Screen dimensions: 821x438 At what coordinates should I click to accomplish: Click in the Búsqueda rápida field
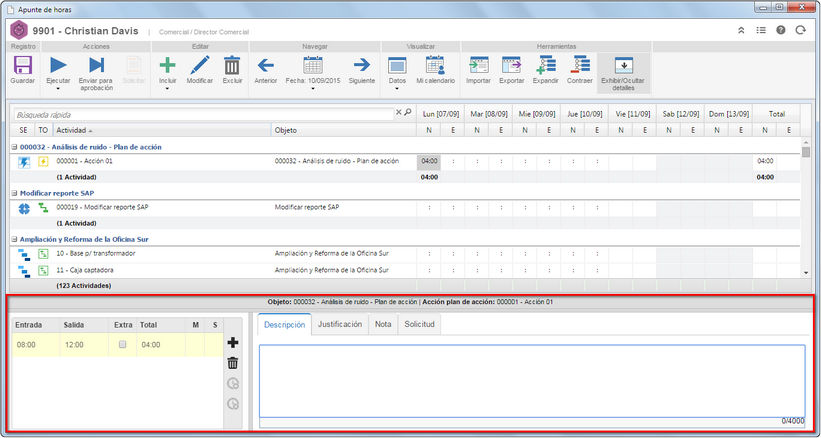(203, 114)
